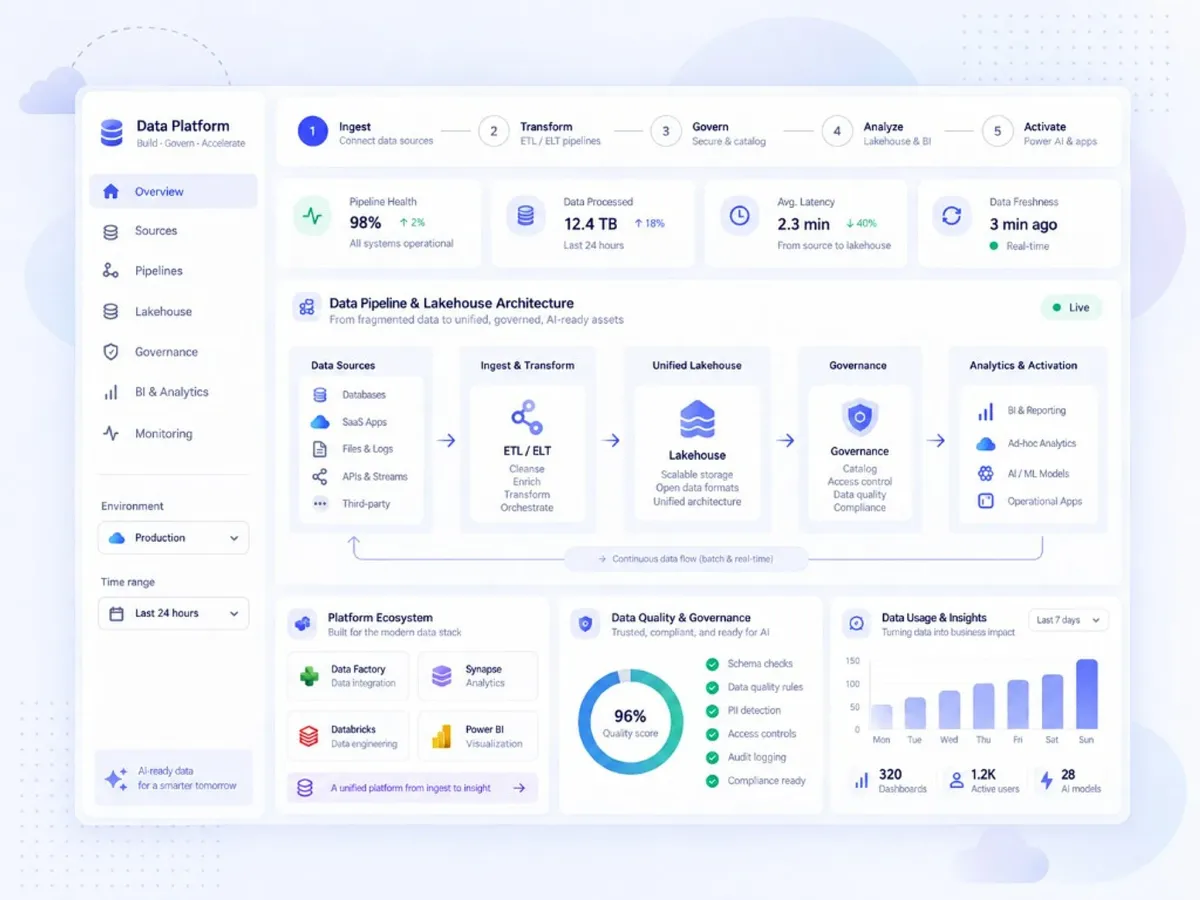This screenshot has height=900, width=1200.
Task: Select the ETL / ELT share-nodes icon
Action: tap(527, 416)
